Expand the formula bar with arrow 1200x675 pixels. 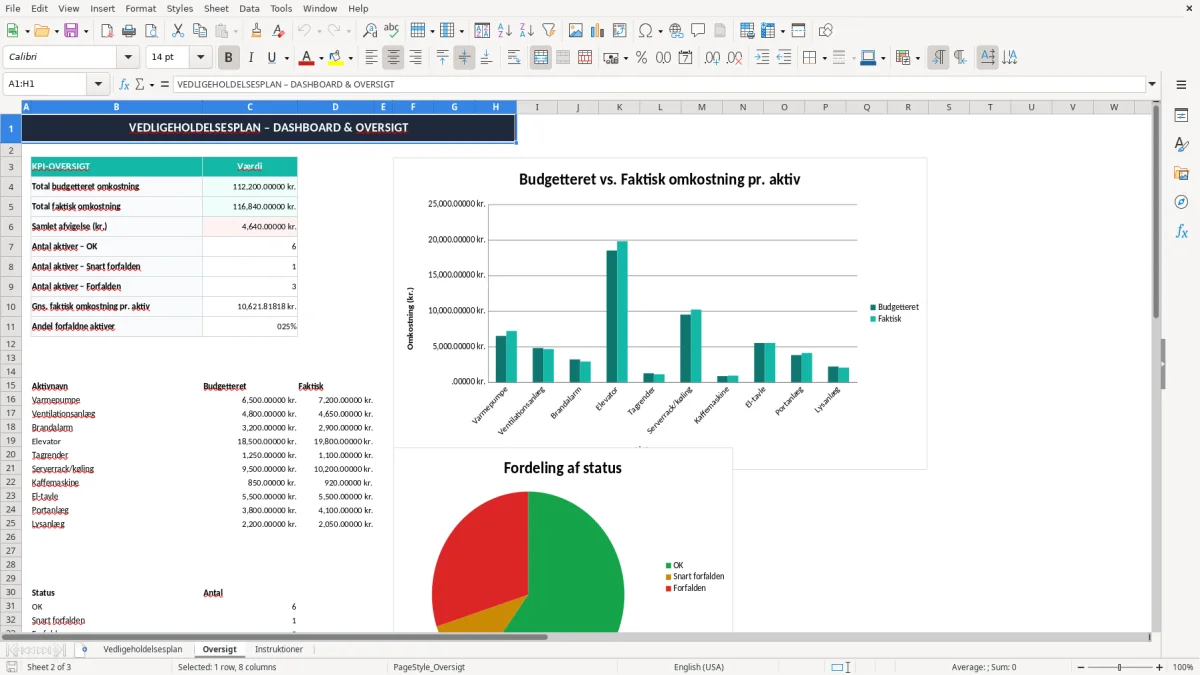[1152, 85]
